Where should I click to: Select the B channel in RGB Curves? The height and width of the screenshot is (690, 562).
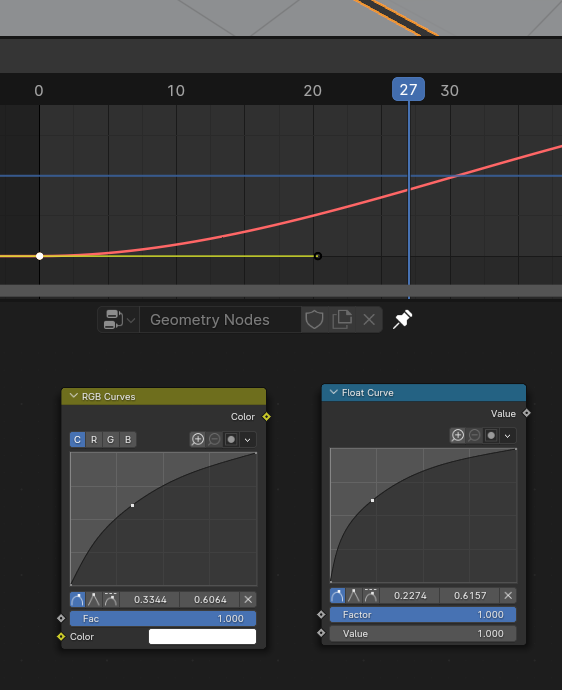tap(128, 440)
